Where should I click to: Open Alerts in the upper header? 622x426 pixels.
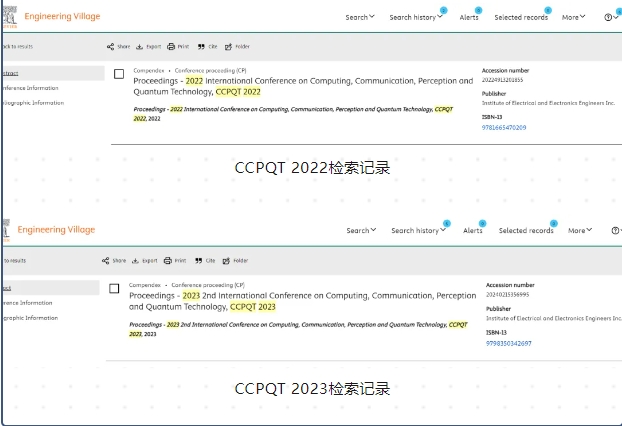point(469,17)
